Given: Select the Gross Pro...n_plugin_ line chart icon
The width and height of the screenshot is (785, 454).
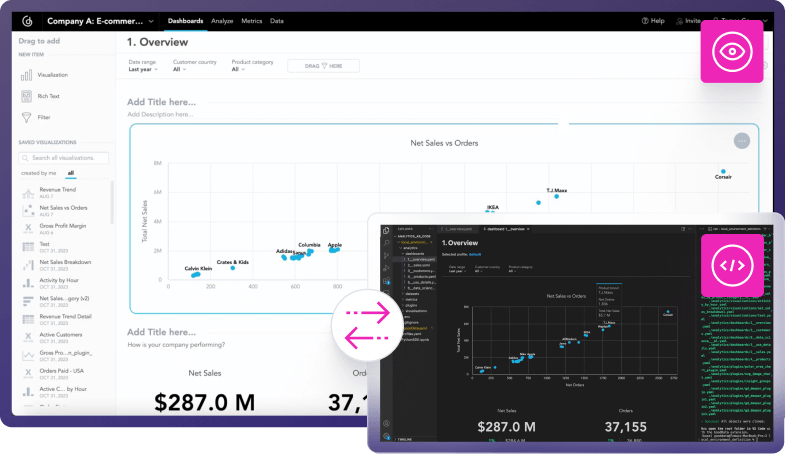Looking at the screenshot, I should (x=28, y=356).
